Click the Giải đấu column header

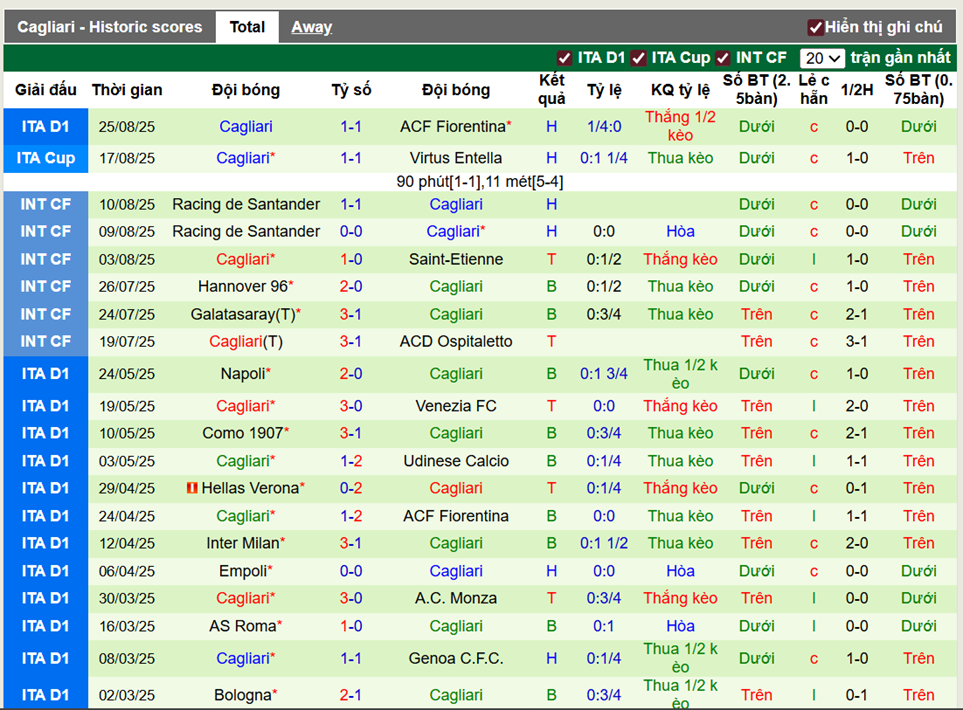(x=45, y=90)
